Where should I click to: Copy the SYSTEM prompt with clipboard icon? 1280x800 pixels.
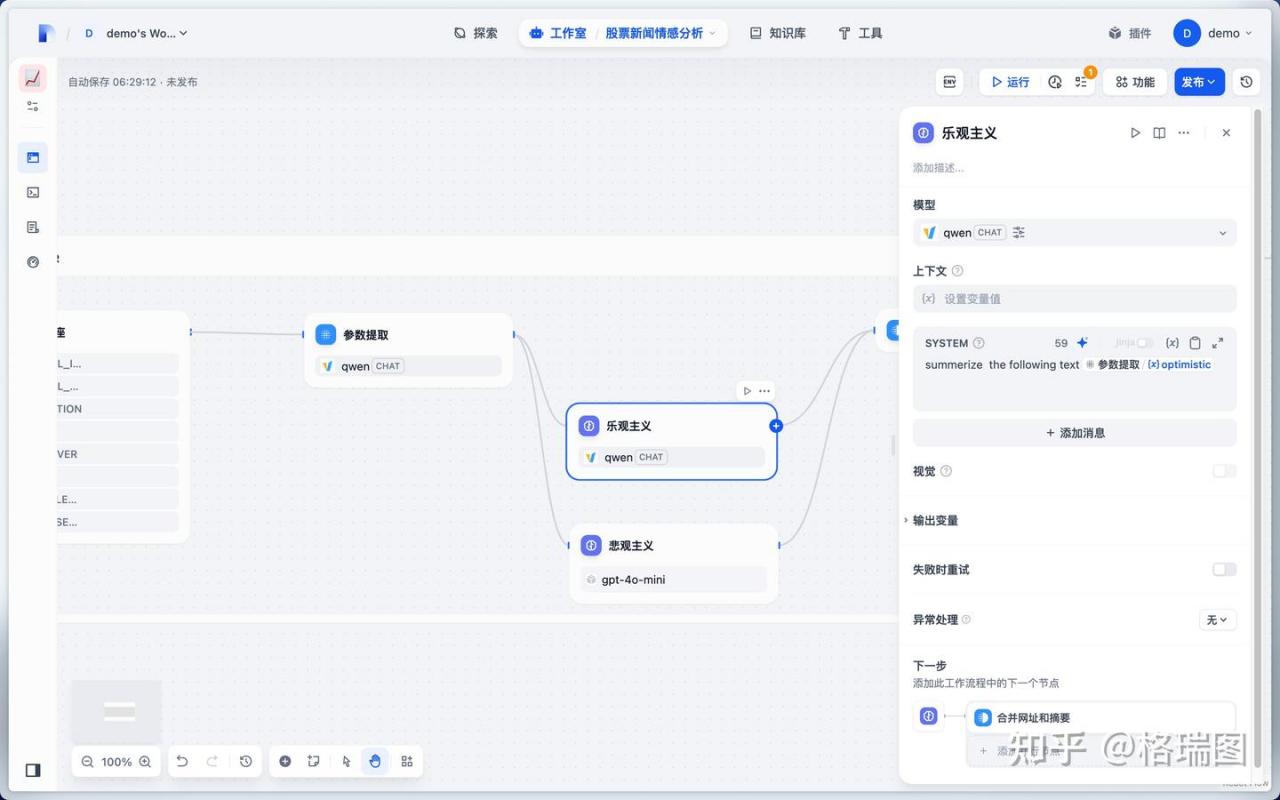(x=1195, y=343)
